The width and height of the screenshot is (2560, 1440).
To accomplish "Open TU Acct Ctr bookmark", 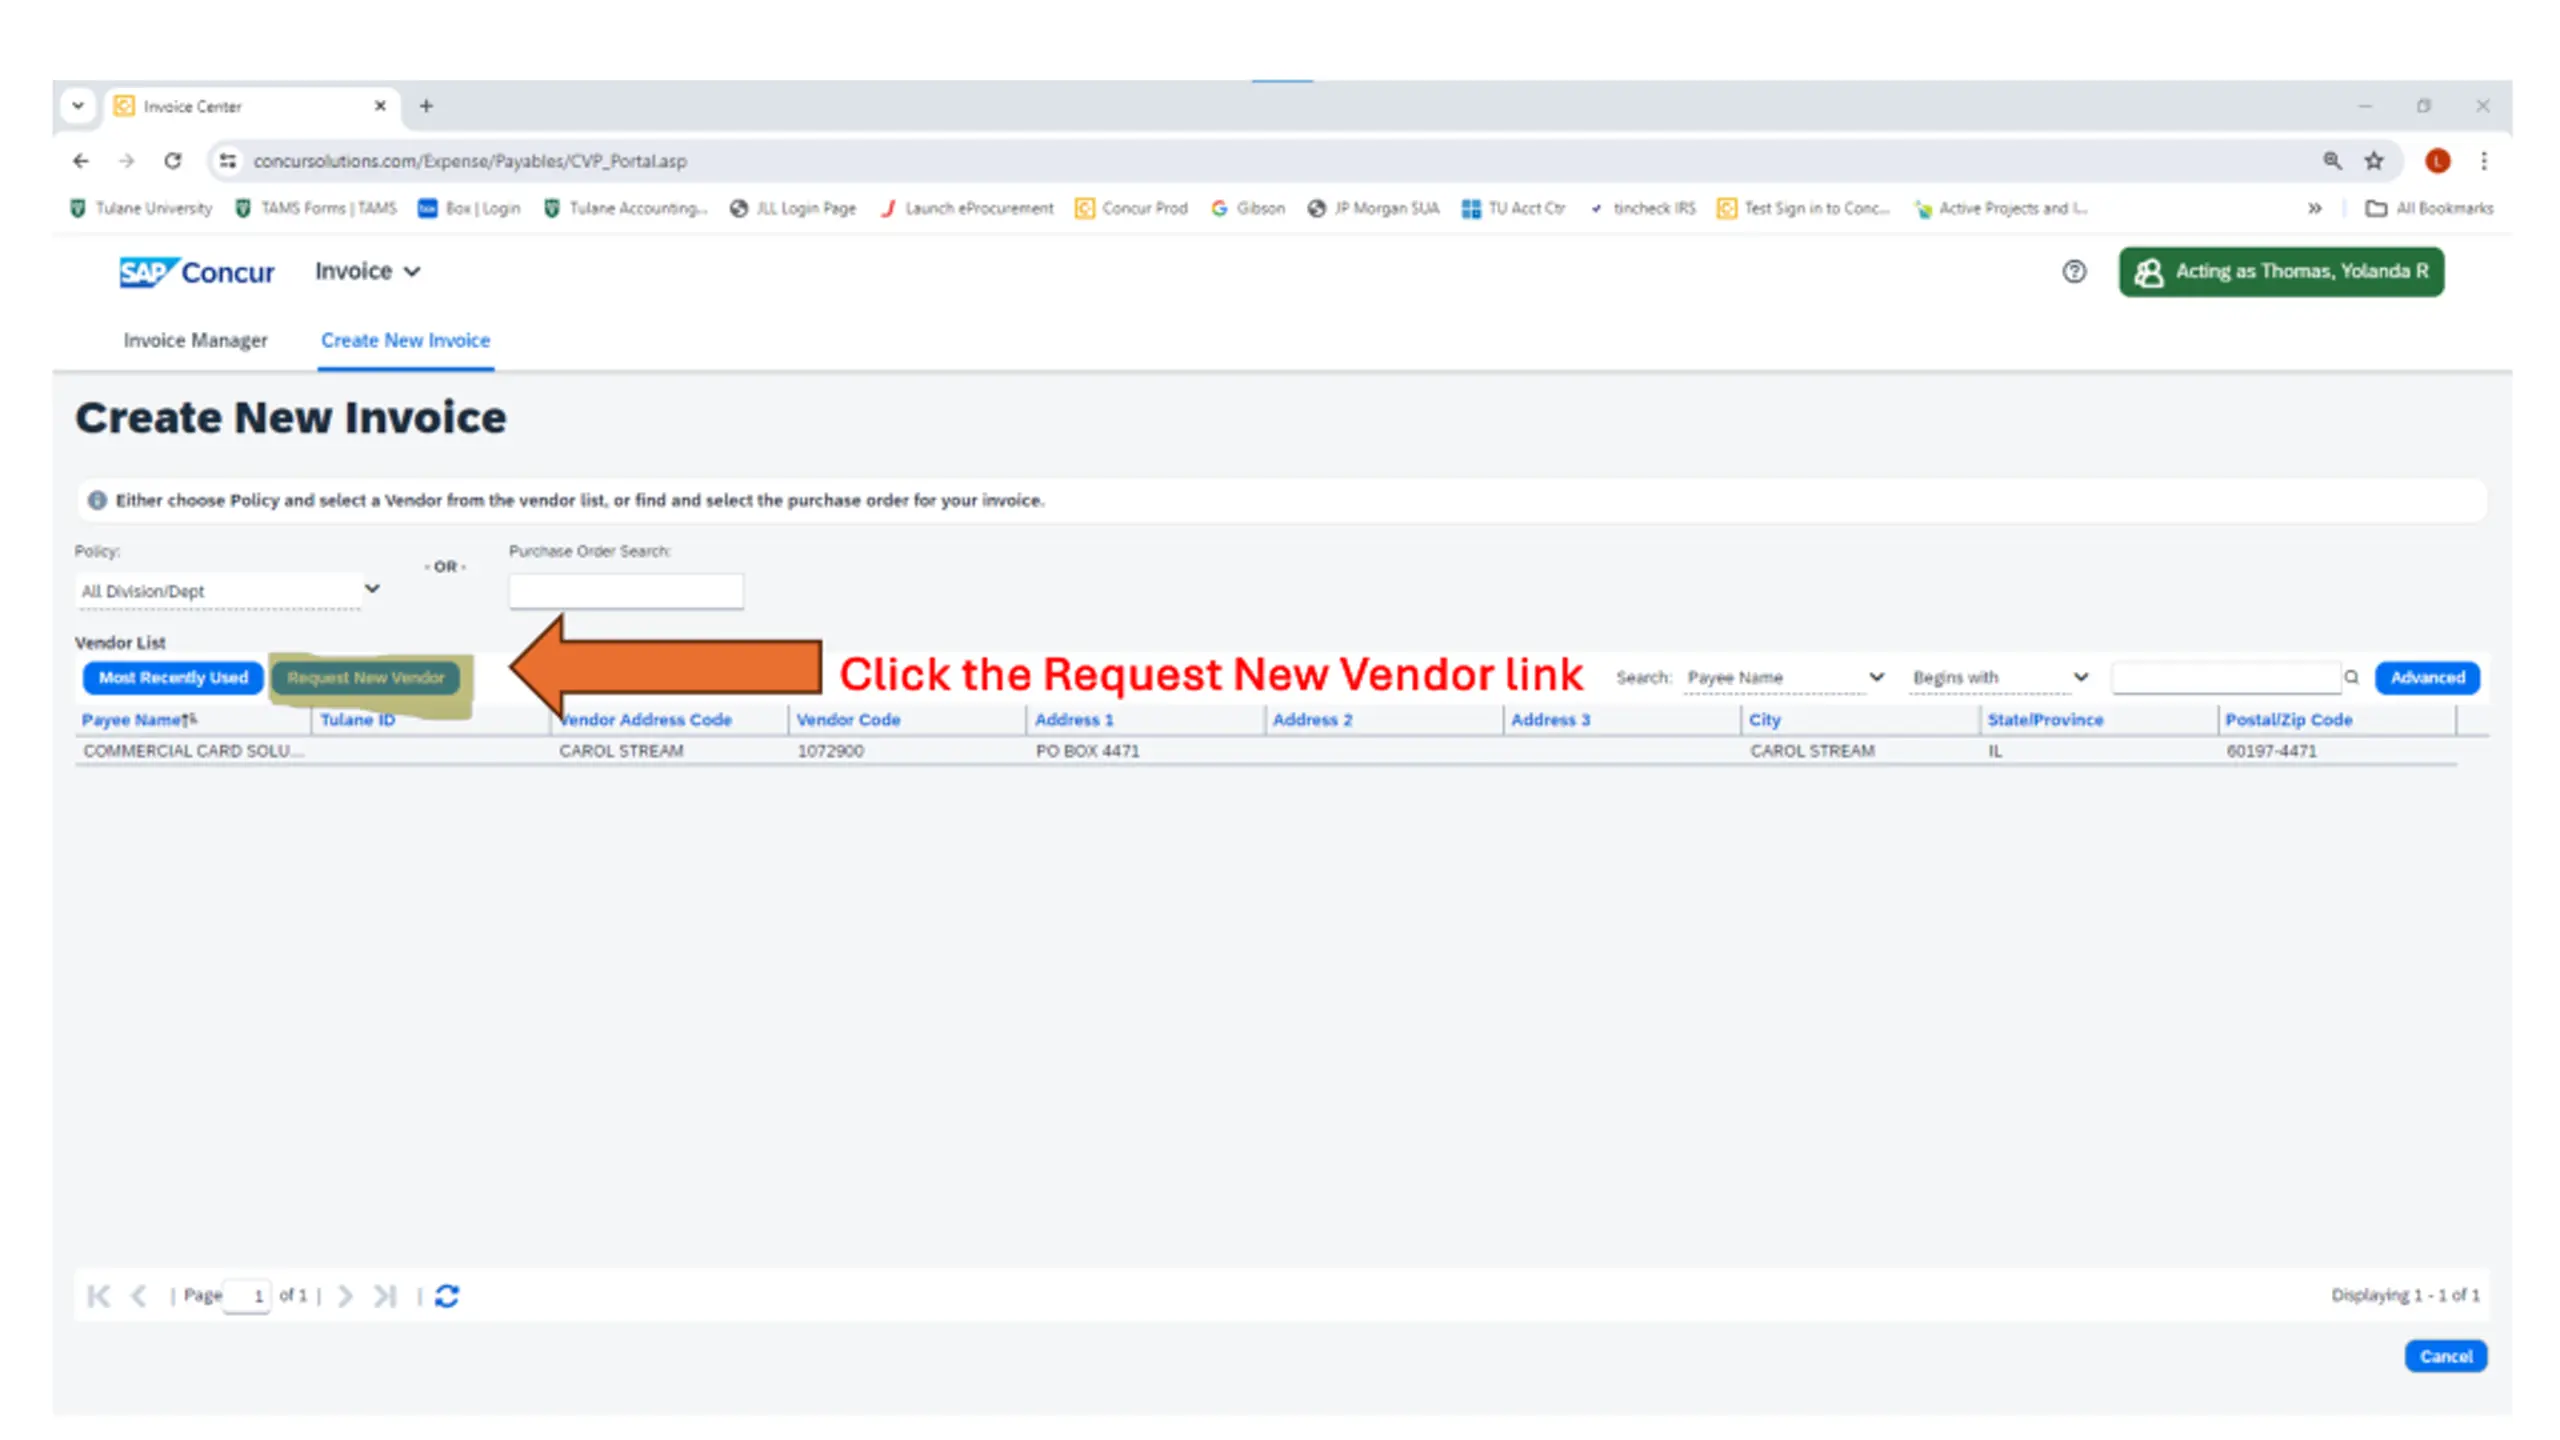I will (1514, 208).
